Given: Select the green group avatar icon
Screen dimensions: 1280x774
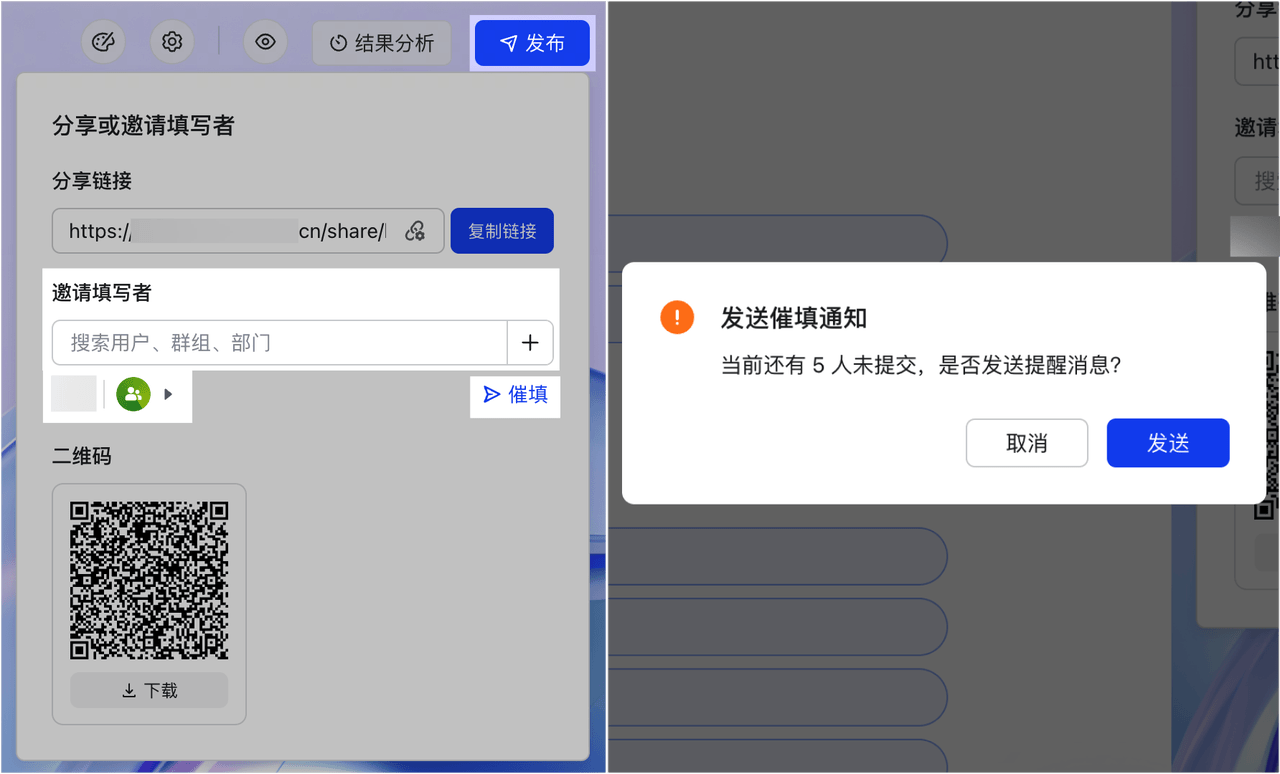Looking at the screenshot, I should [133, 394].
